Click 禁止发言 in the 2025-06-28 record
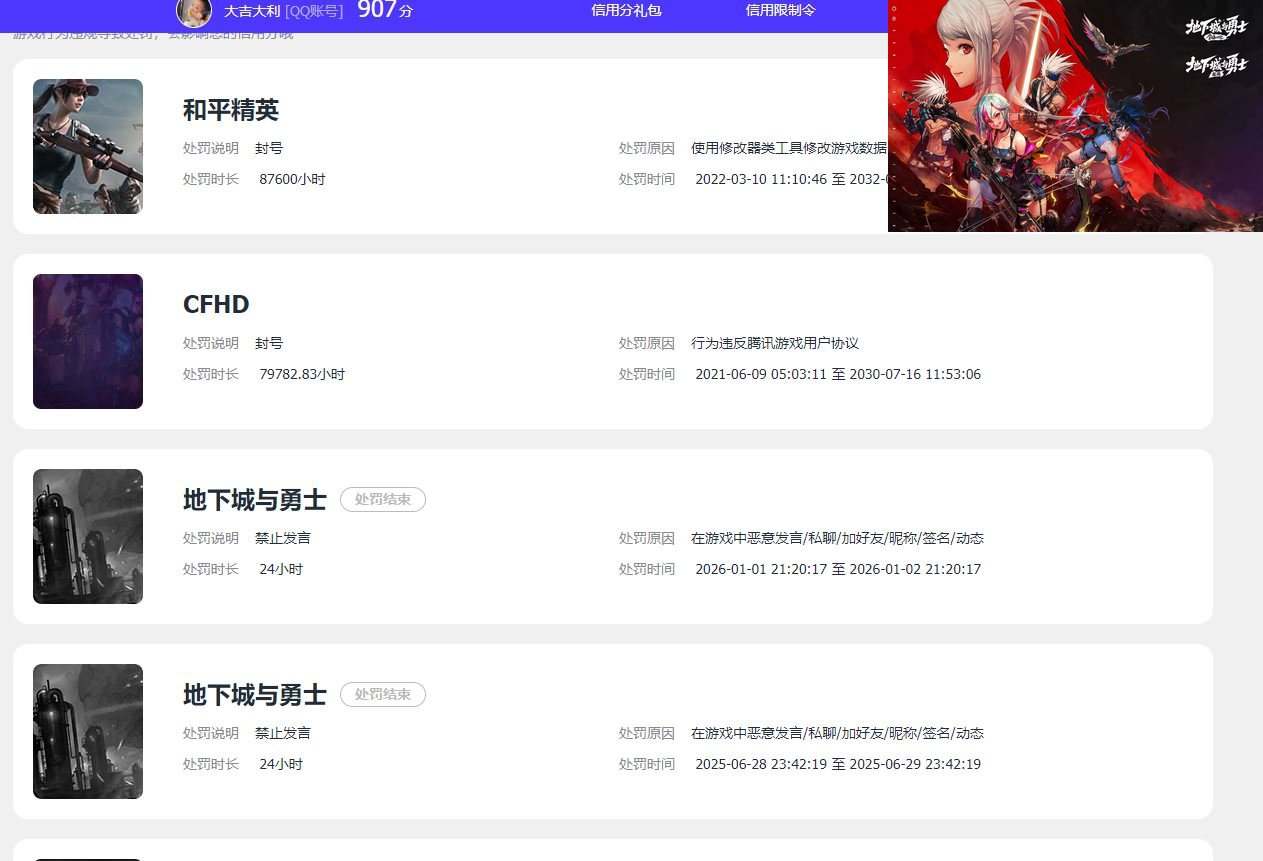 tap(283, 733)
